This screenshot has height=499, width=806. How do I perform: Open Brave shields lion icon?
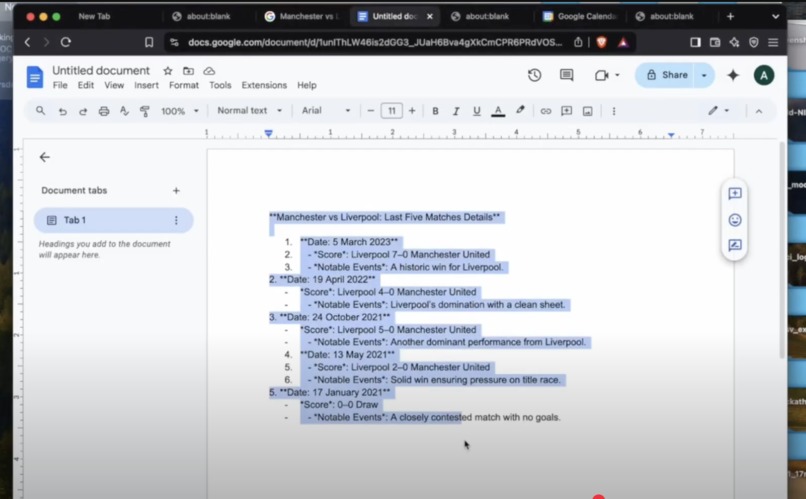point(601,42)
